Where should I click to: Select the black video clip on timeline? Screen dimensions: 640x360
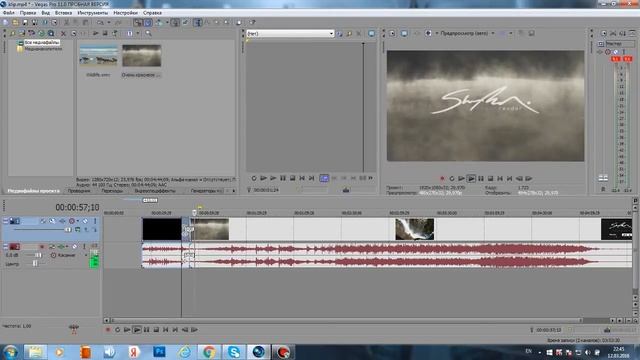162,229
